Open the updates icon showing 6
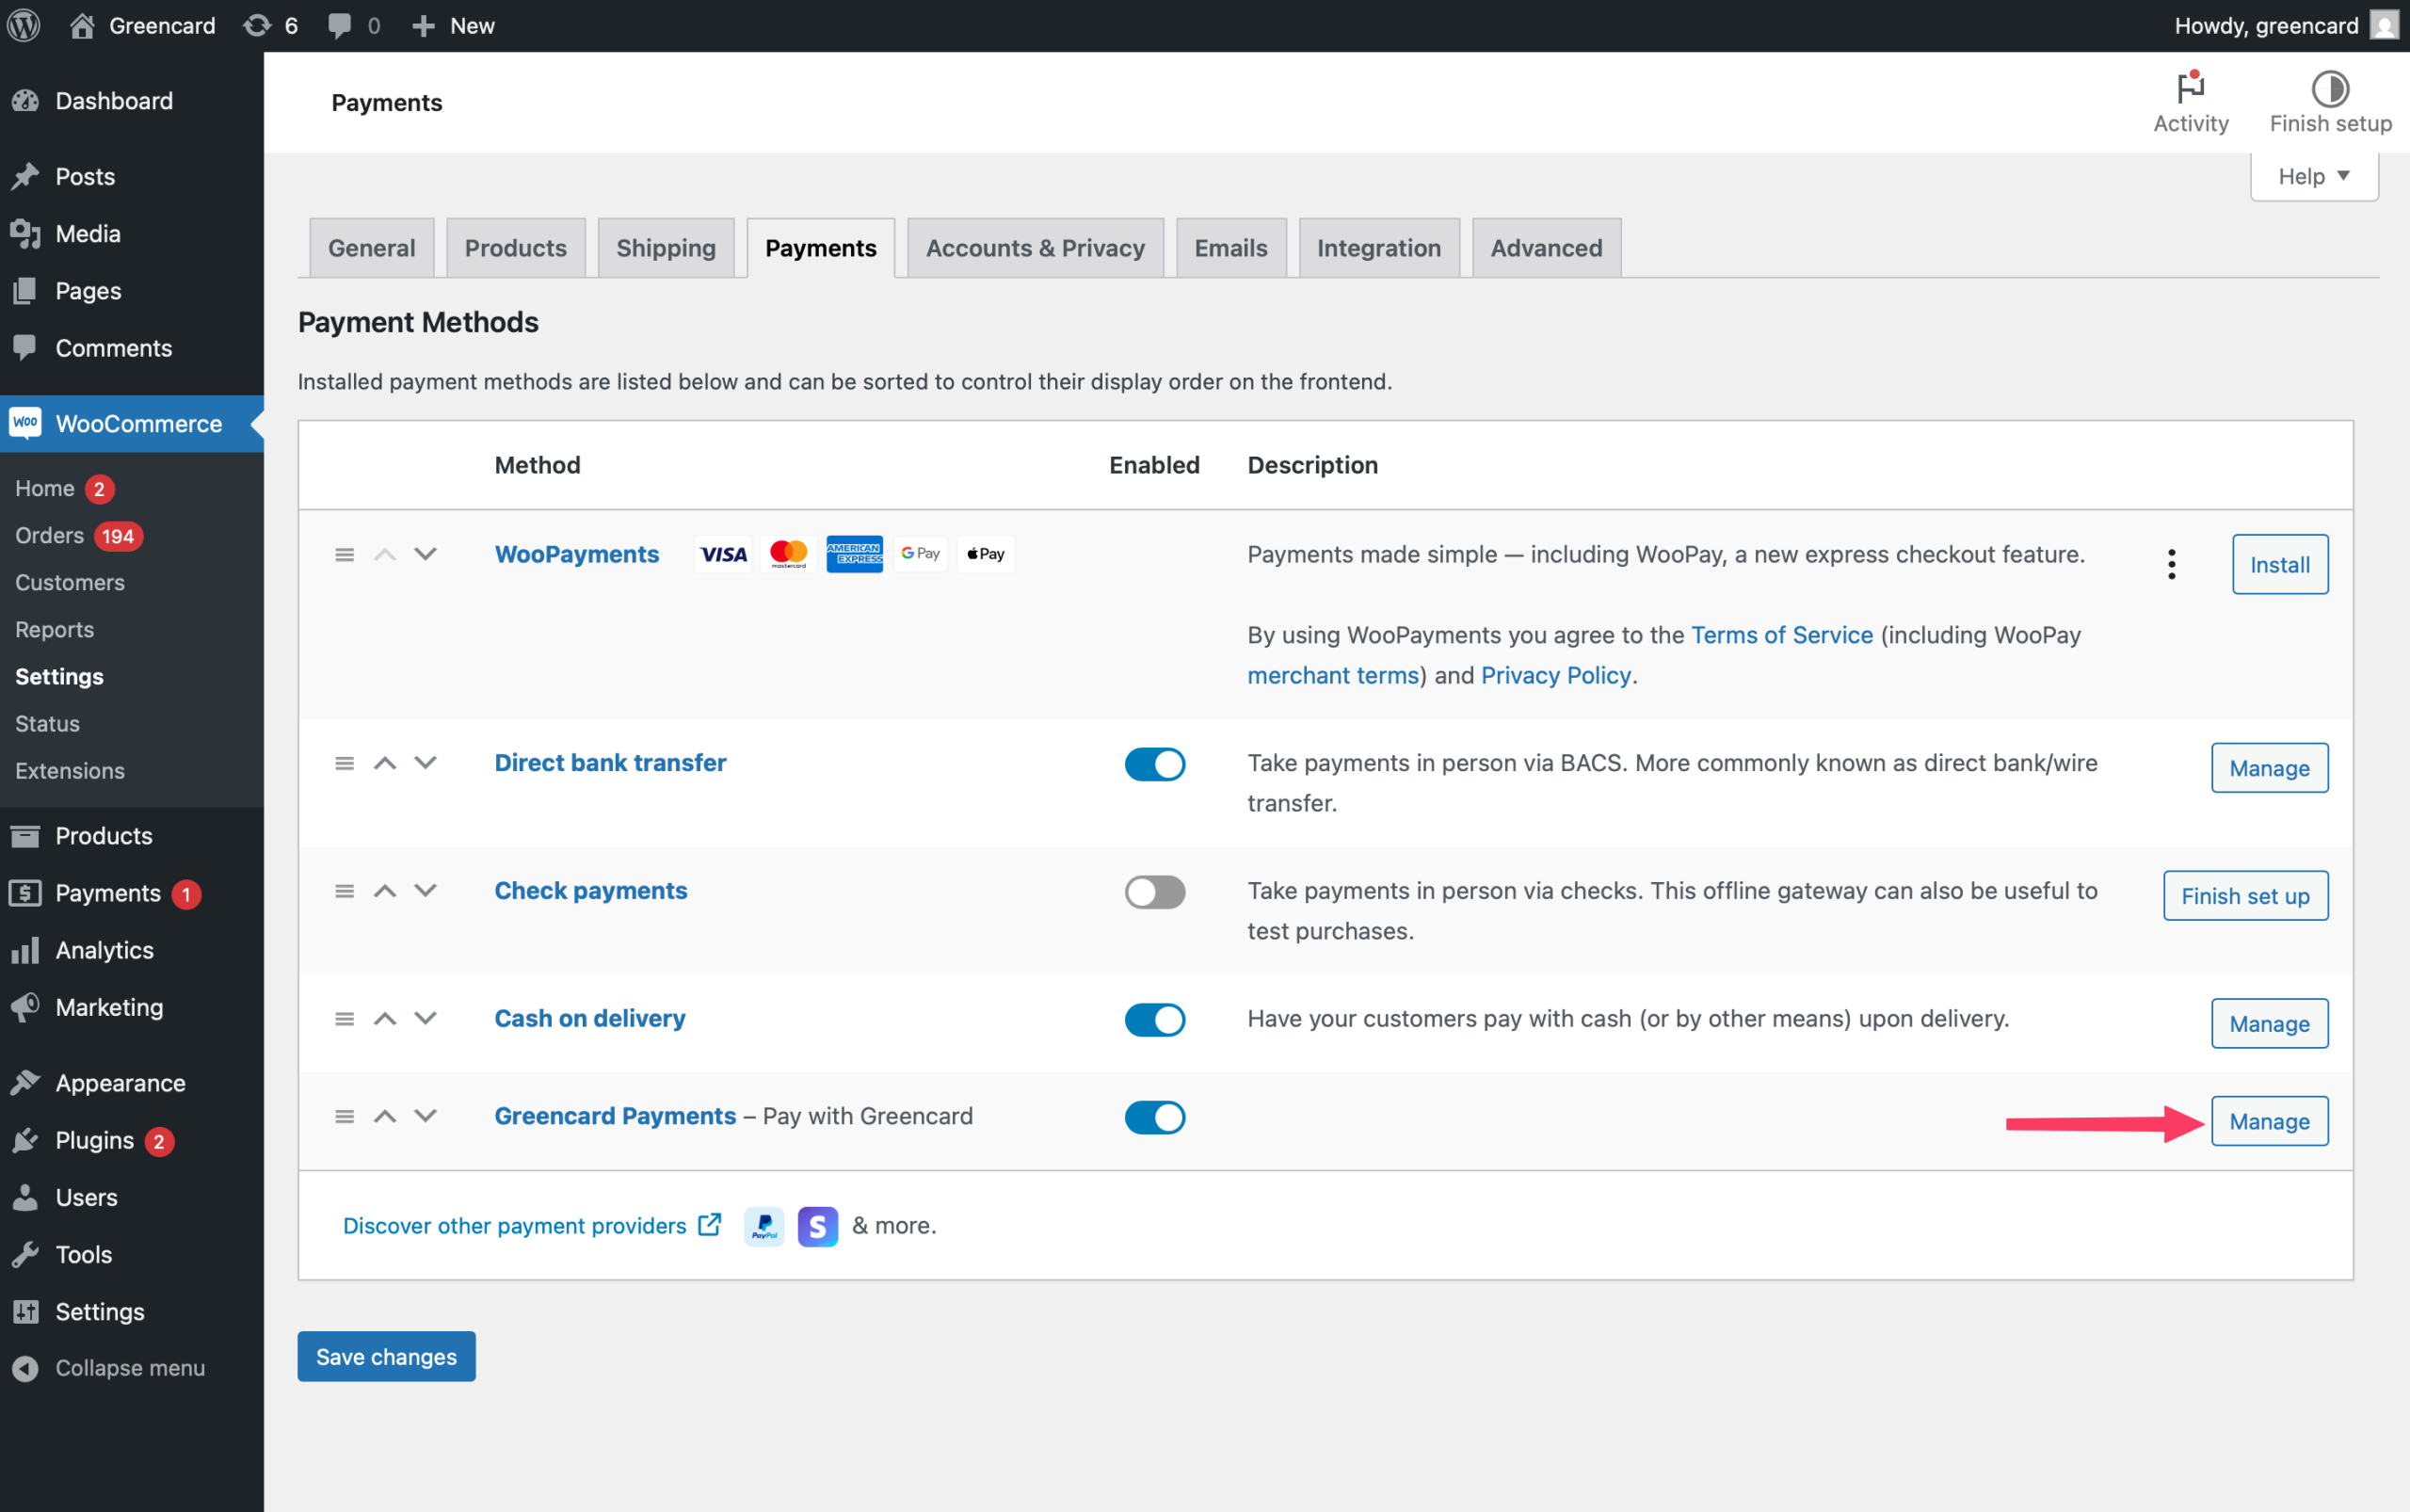The image size is (2410, 1512). pos(258,25)
